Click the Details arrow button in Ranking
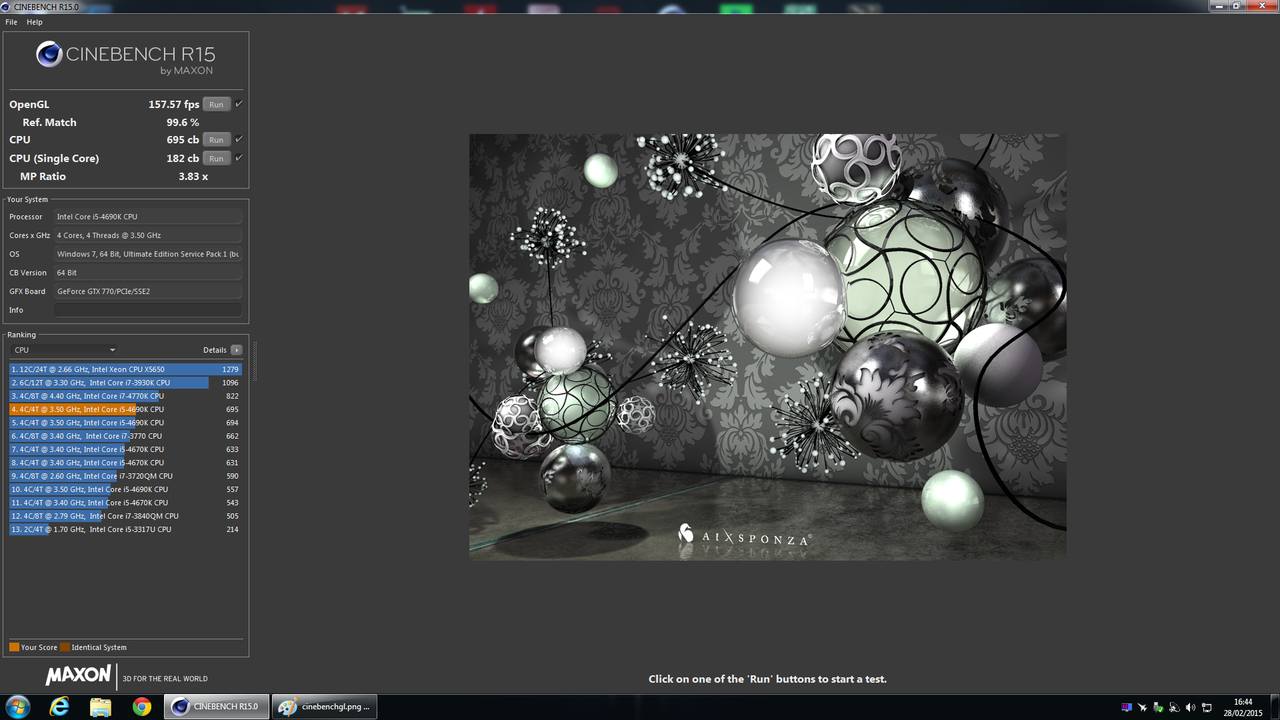 point(236,350)
